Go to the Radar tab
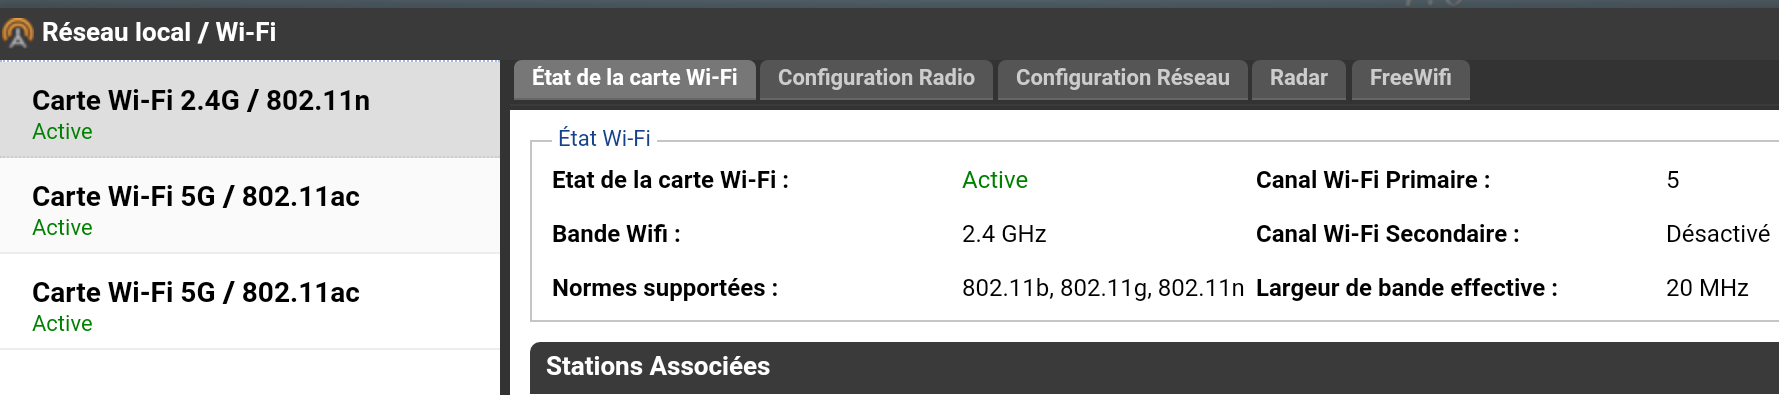This screenshot has width=1779, height=395. click(x=1298, y=79)
